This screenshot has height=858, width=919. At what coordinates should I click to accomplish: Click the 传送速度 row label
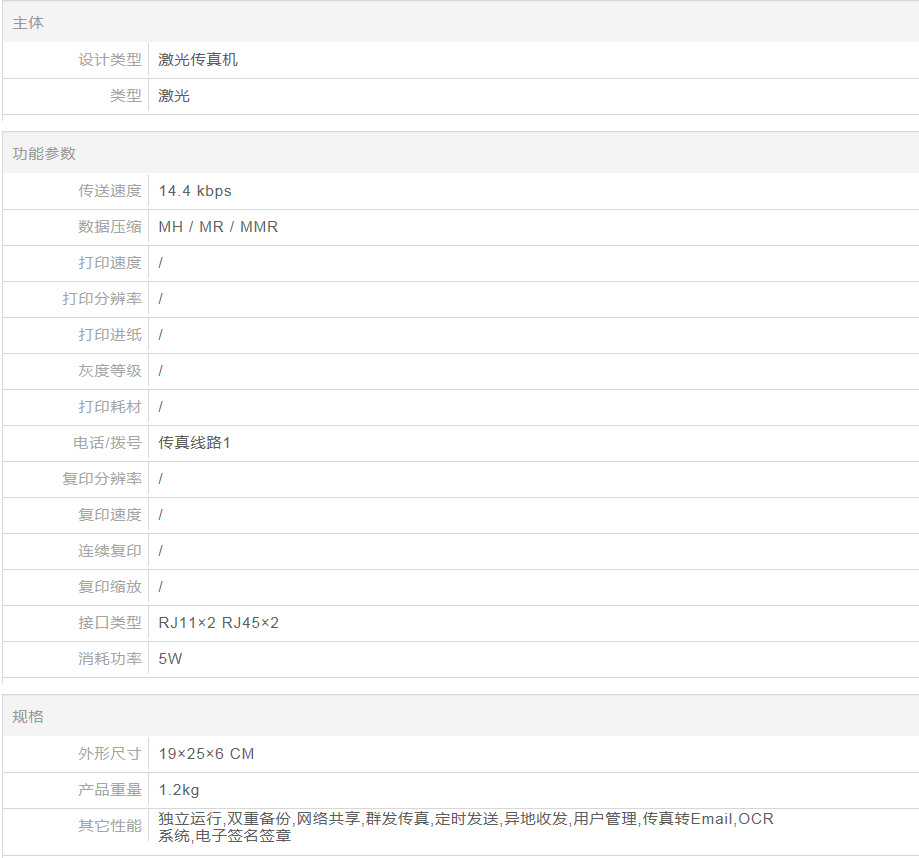tap(110, 190)
